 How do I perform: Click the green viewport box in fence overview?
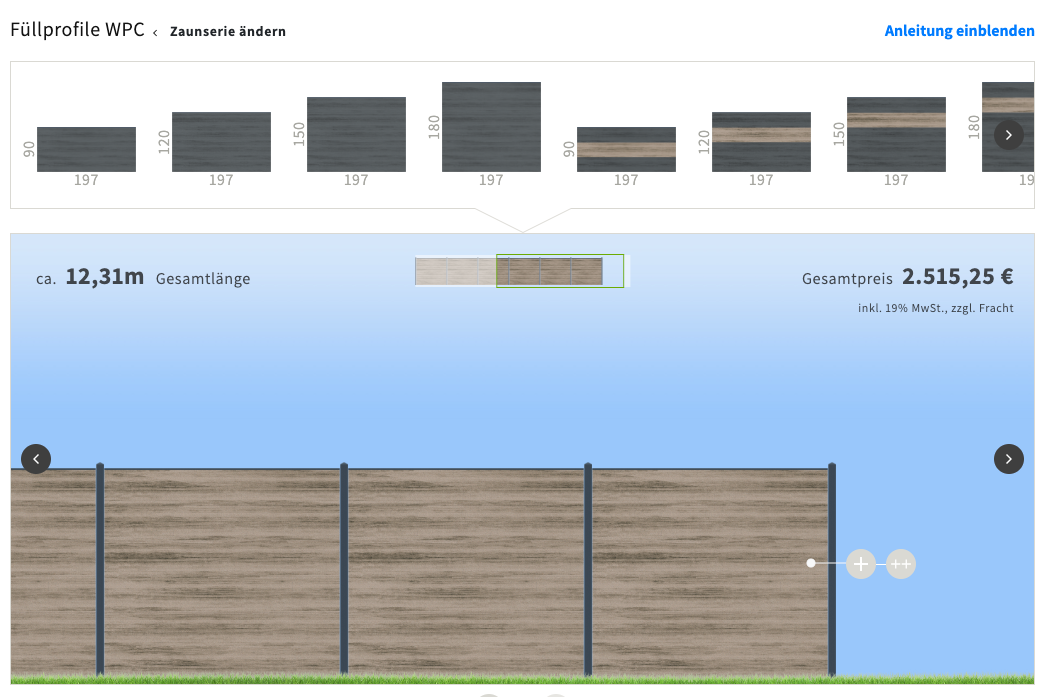pos(559,271)
